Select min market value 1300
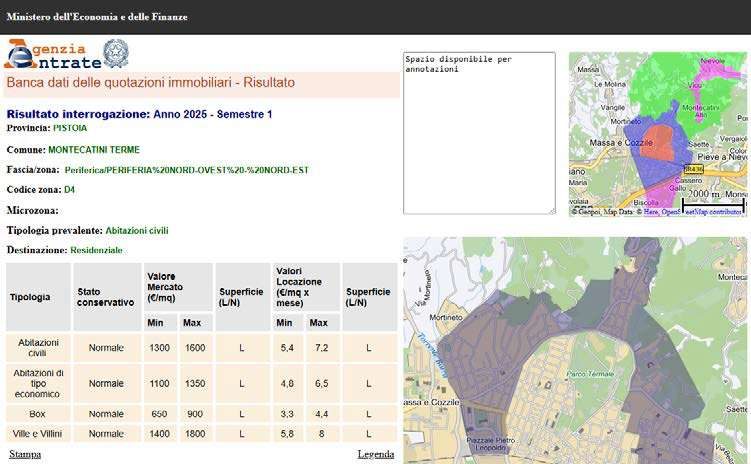This screenshot has height=464, width=751. (x=159, y=348)
